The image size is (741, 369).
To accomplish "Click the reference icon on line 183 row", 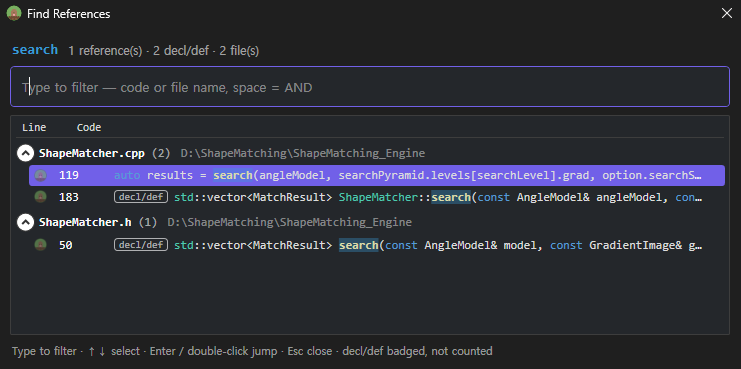I will [x=41, y=197].
